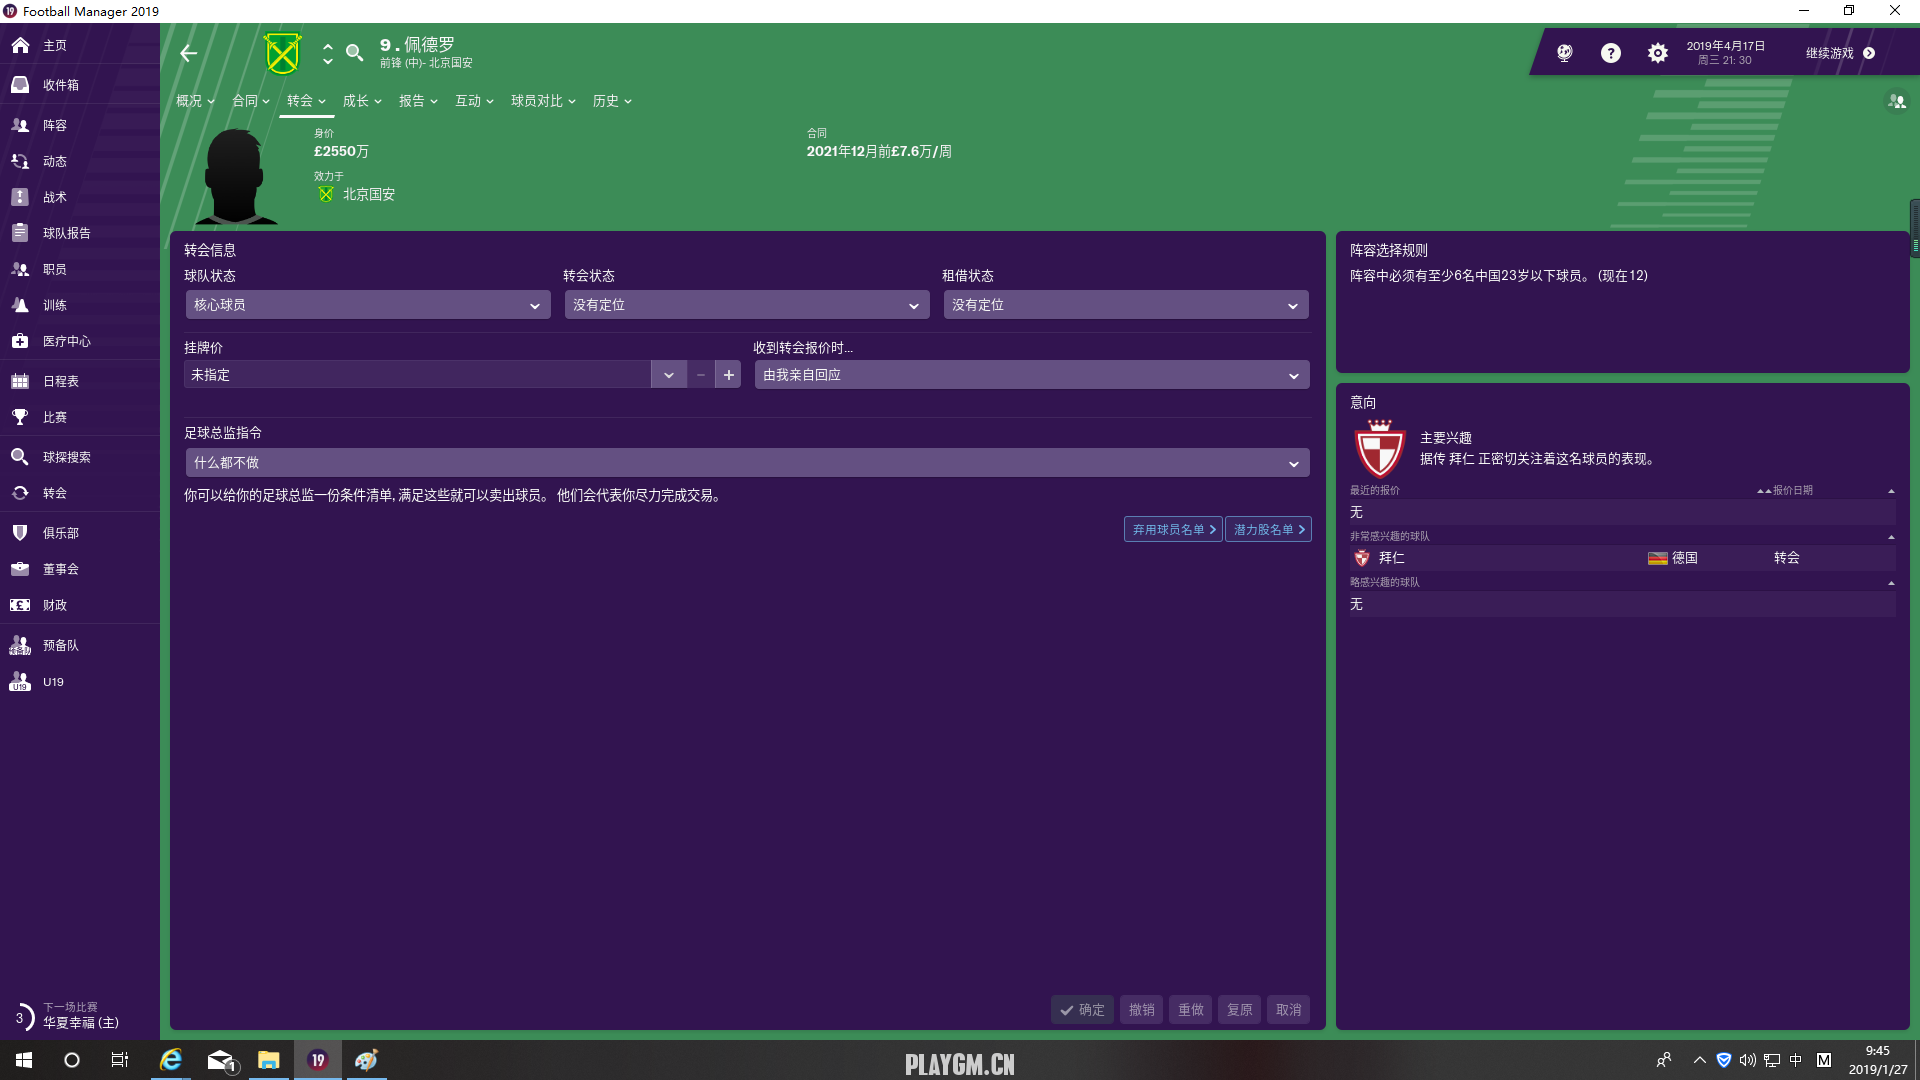This screenshot has height=1080, width=1920.
Task: Open U19 squad icon
Action: [20, 681]
